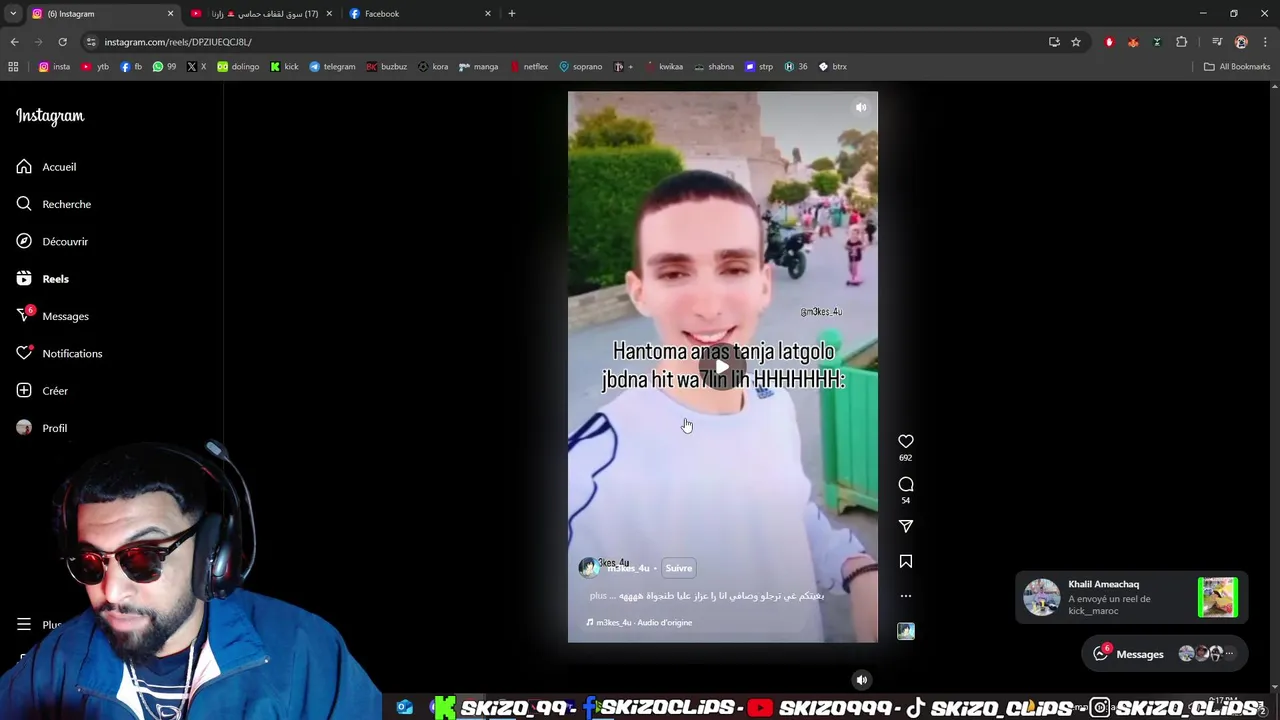
Task: Unmute the reel using top-right speaker icon
Action: click(861, 107)
